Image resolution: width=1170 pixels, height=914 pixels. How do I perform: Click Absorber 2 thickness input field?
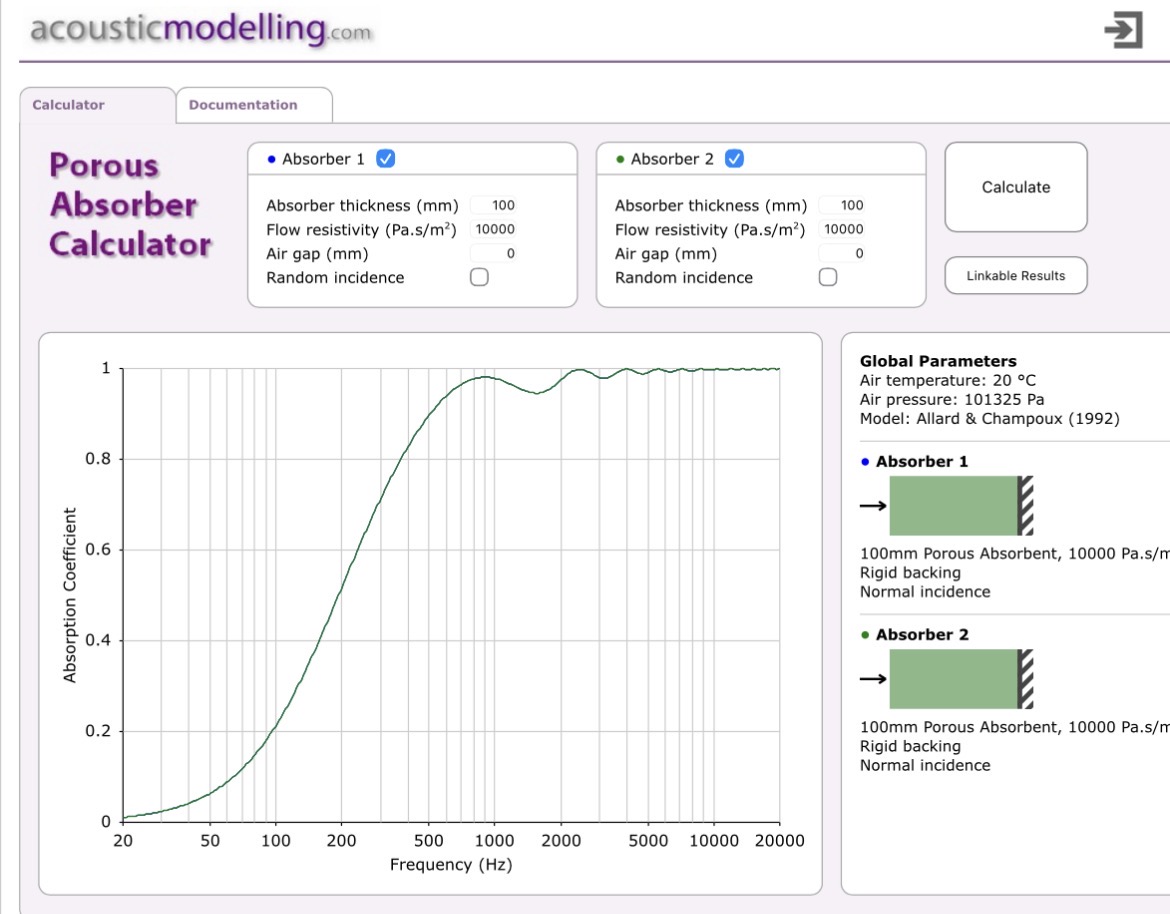(x=843, y=205)
